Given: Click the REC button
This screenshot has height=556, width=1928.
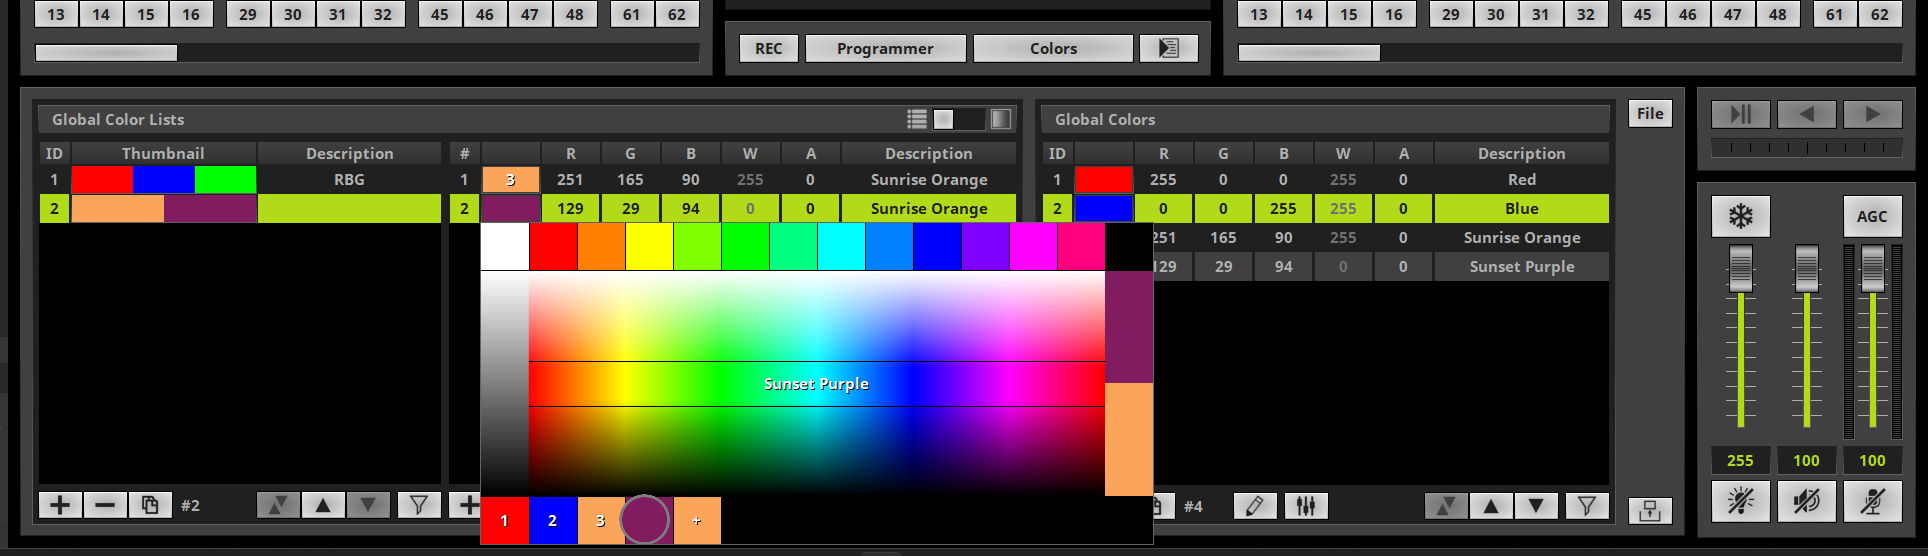Looking at the screenshot, I should tap(768, 48).
